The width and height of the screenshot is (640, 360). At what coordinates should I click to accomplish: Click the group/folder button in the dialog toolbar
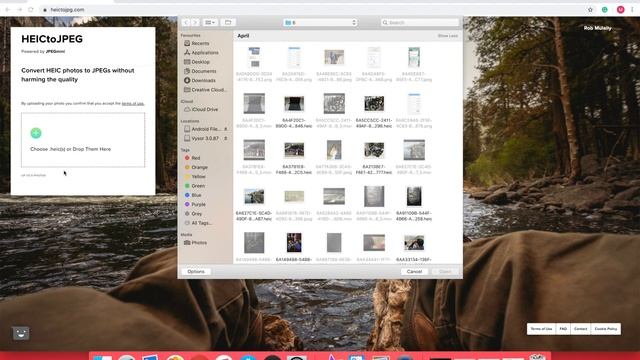[228, 22]
